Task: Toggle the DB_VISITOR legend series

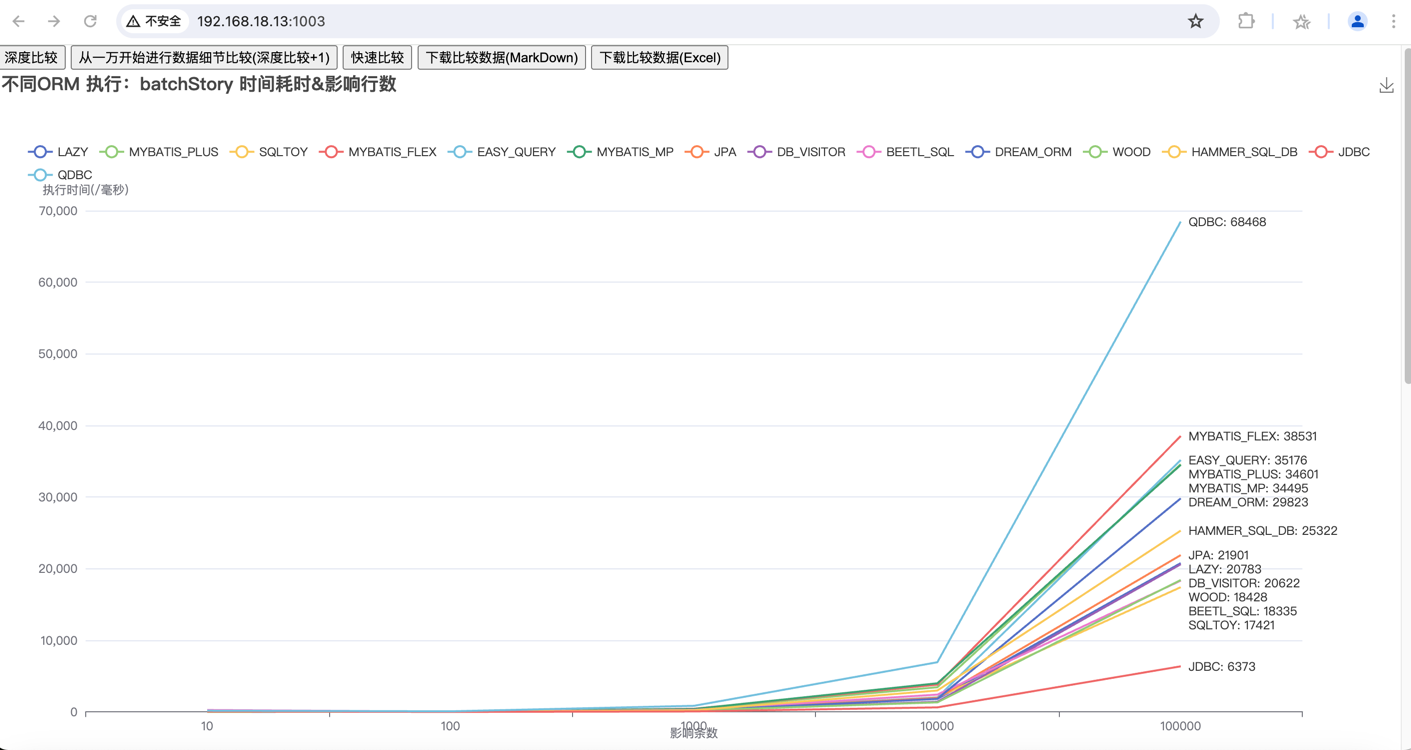Action: click(x=796, y=152)
